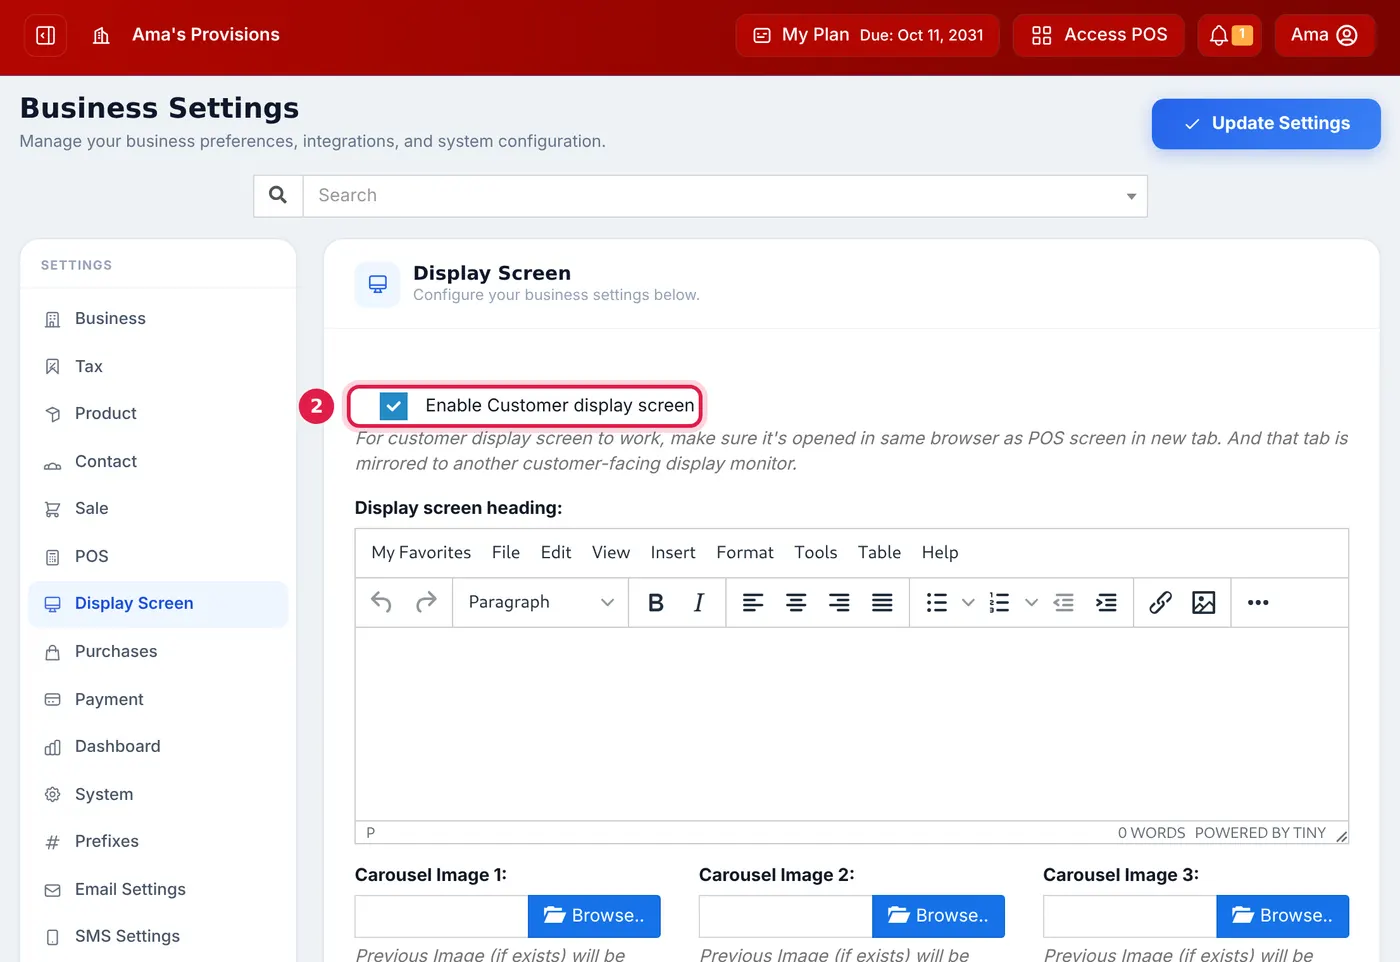Toggle bold formatting in the editor
Image resolution: width=1400 pixels, height=962 pixels.
(x=656, y=602)
